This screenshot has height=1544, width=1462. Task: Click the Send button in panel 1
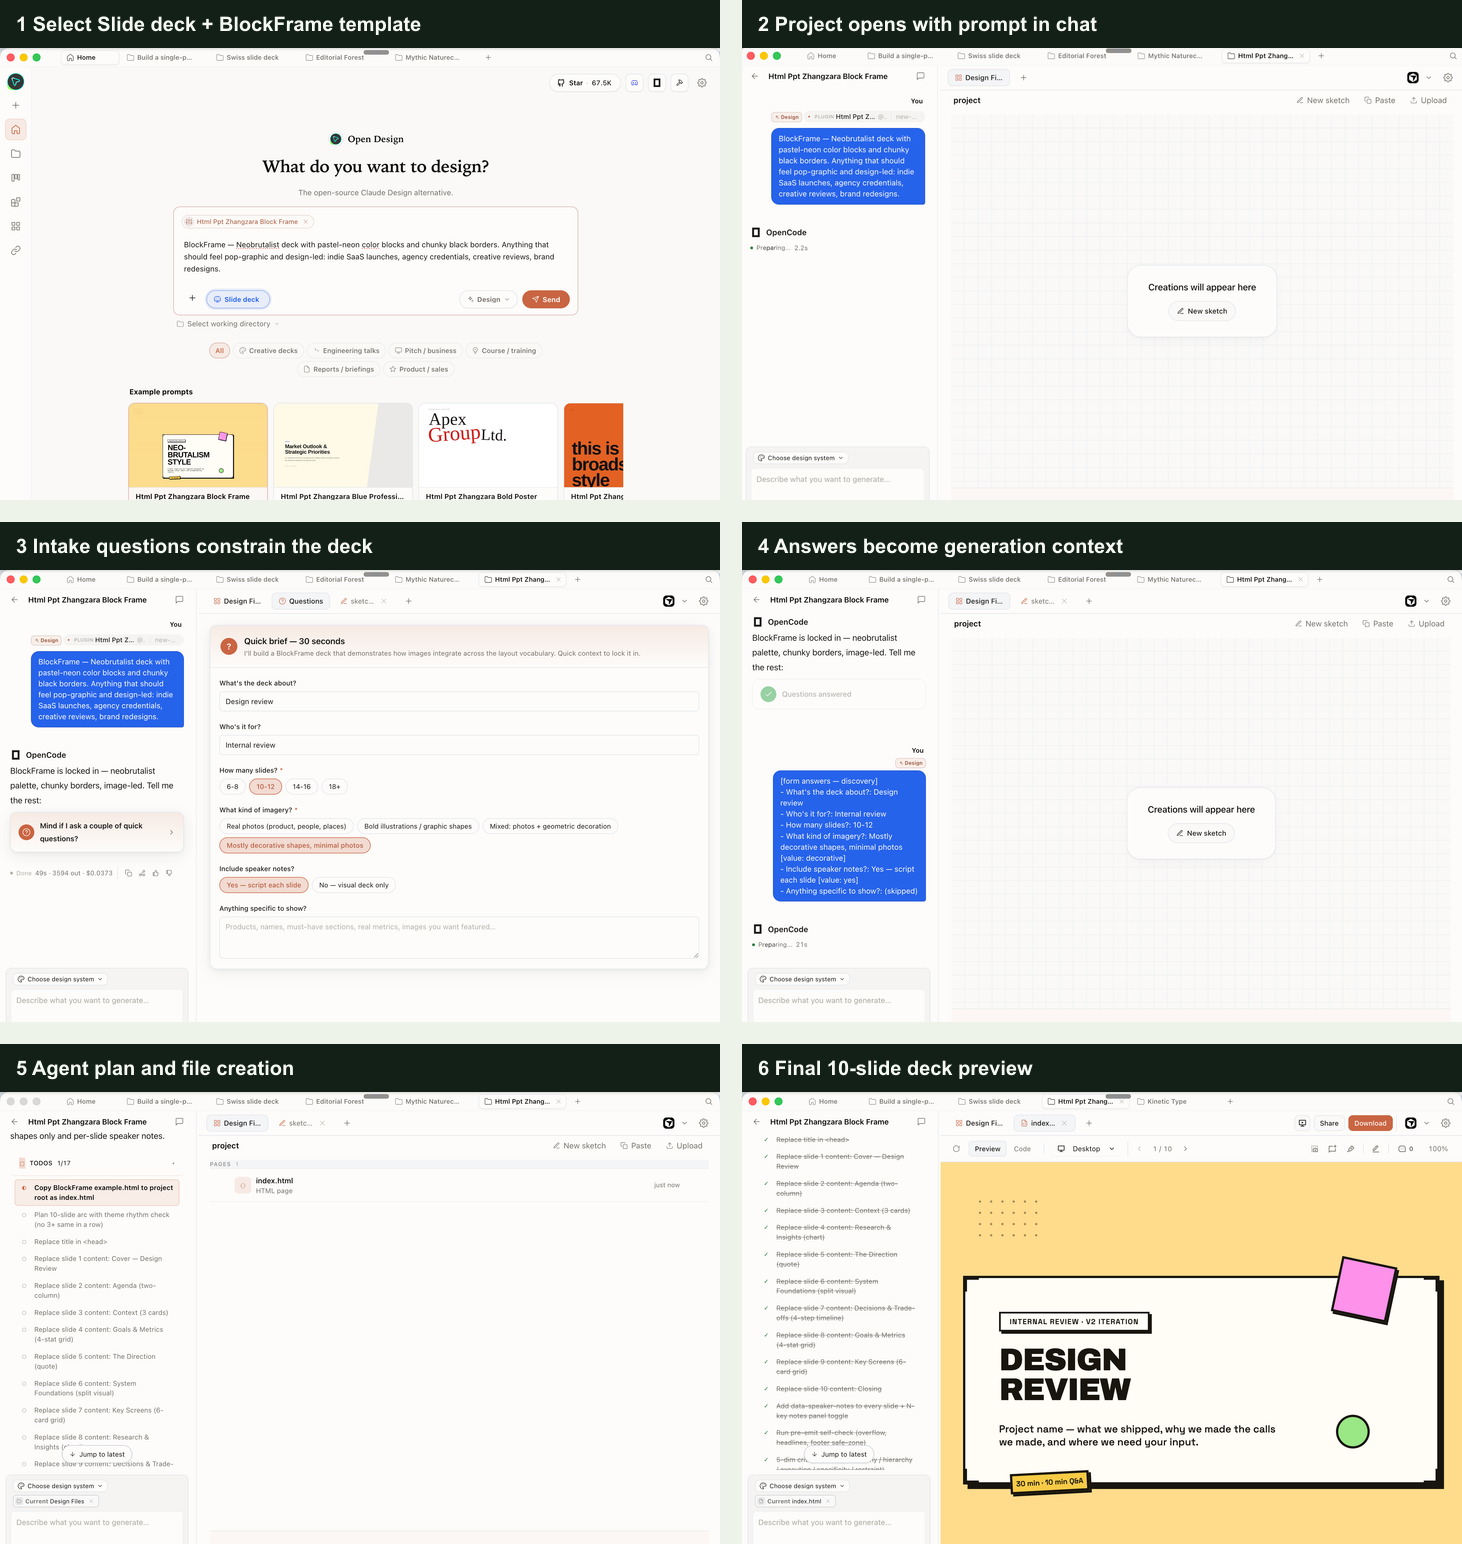546,299
